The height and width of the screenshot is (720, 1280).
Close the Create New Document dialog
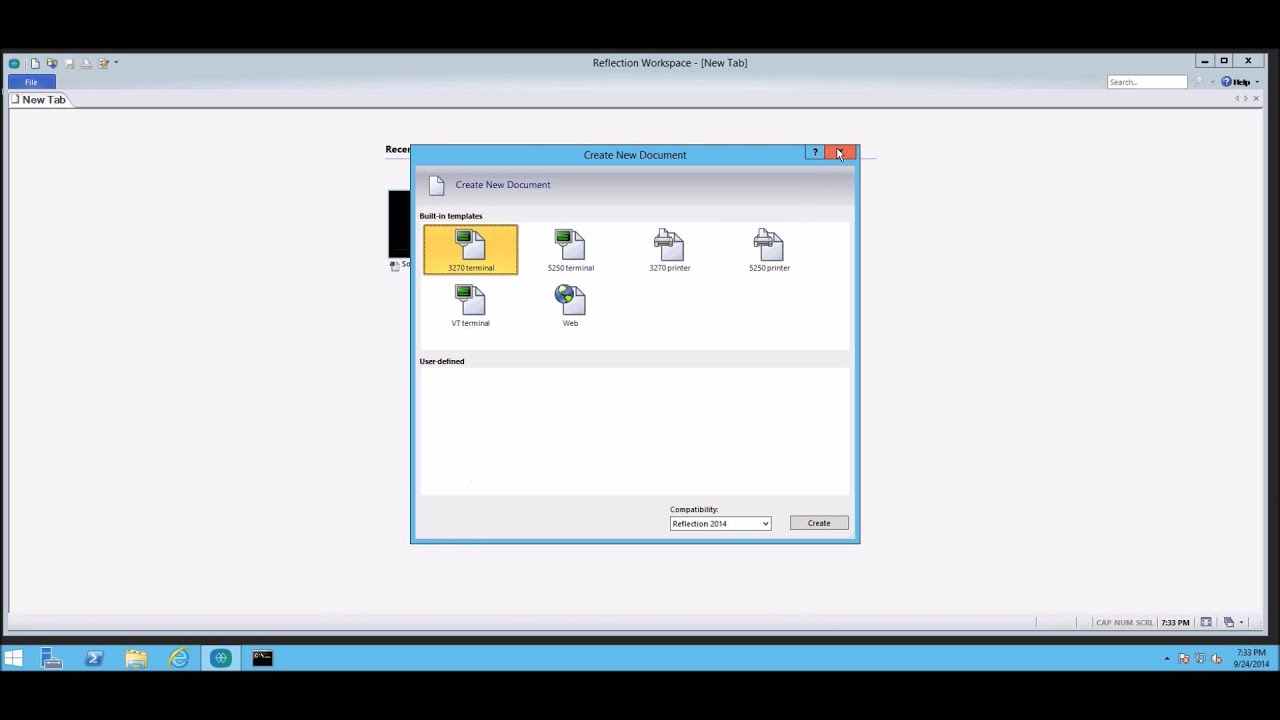coord(841,153)
